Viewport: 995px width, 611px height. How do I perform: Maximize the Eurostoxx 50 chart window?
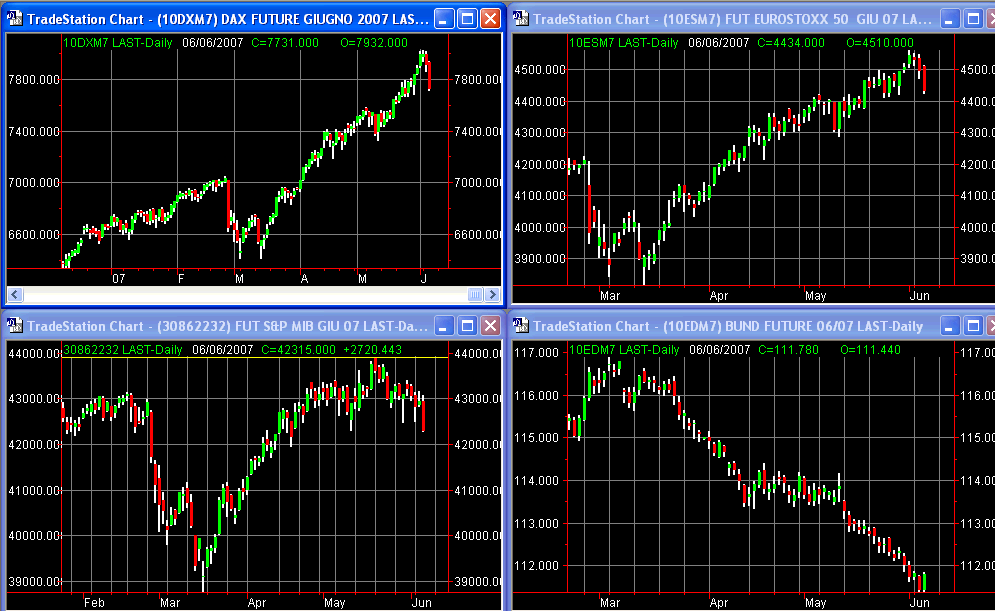(974, 19)
